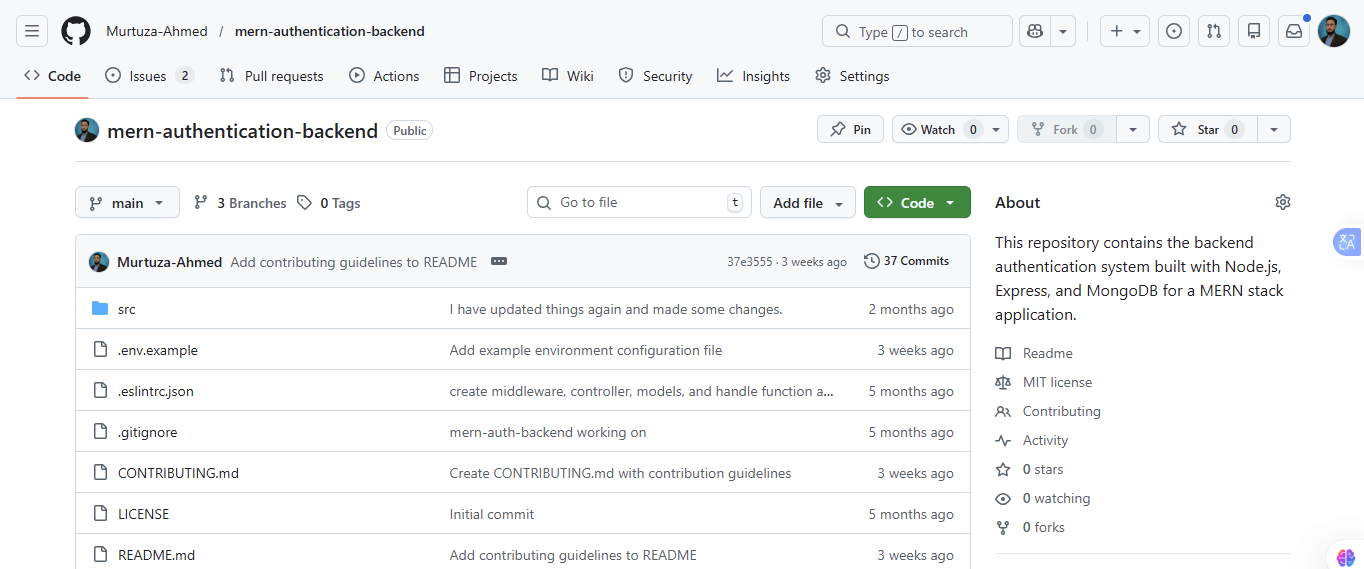
Task: Open the CONTRIBUTING.md file
Action: point(178,473)
